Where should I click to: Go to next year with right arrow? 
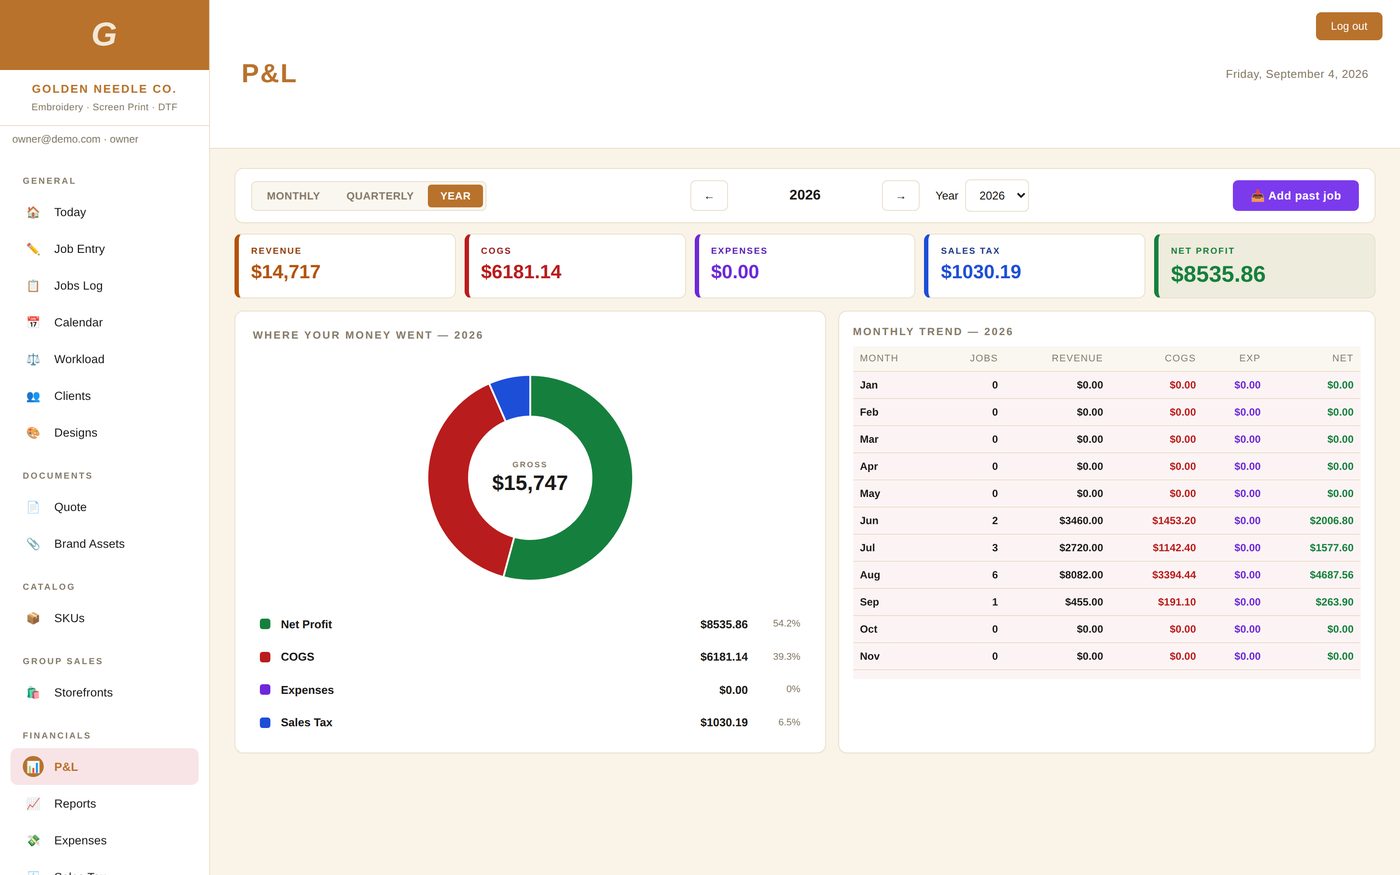900,196
